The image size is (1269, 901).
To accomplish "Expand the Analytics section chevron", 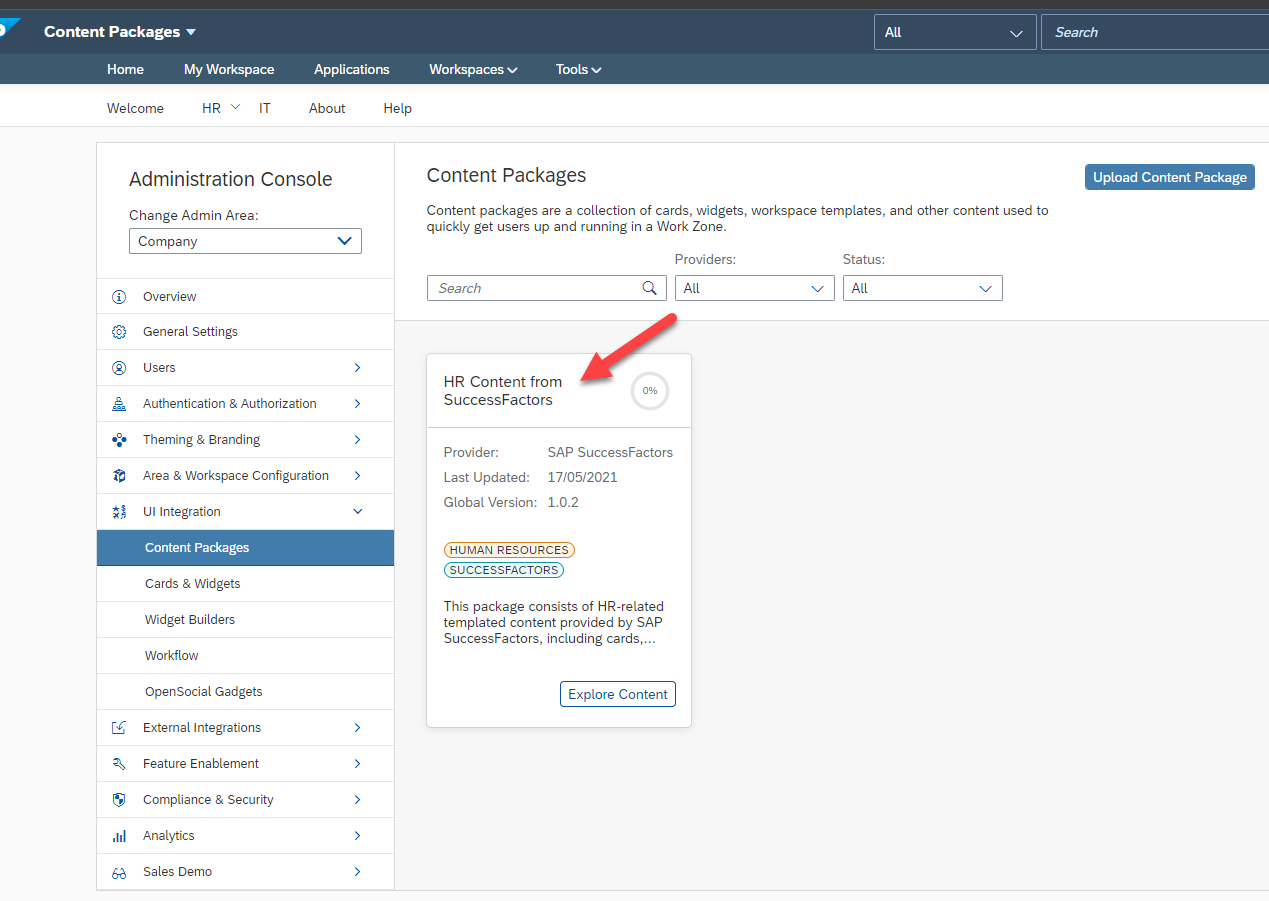I will tap(357, 836).
